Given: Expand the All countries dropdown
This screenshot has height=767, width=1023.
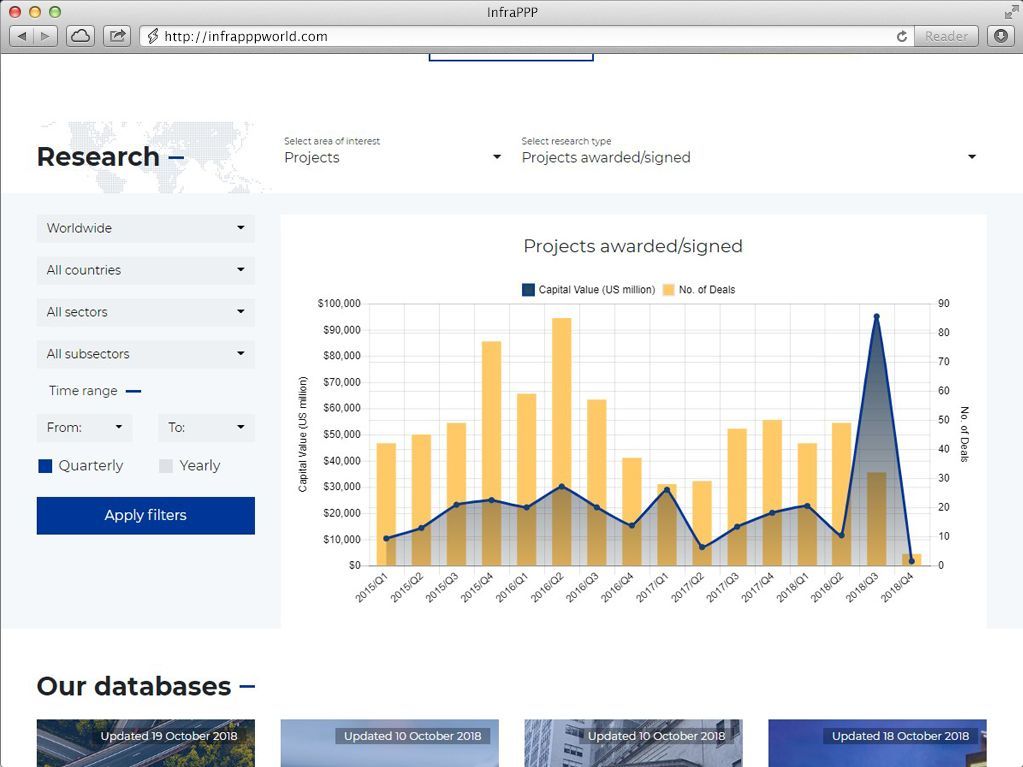Looking at the screenshot, I should tap(146, 270).
